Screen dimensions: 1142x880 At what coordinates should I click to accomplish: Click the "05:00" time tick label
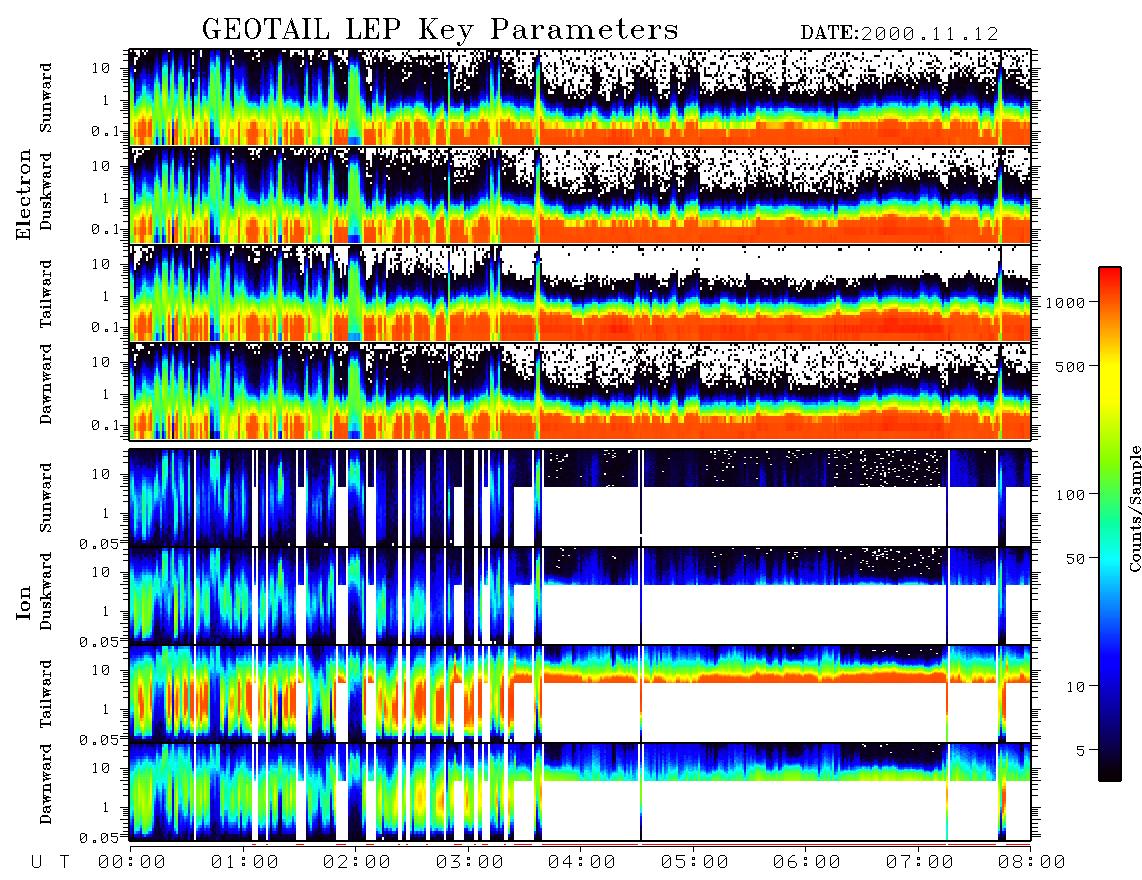pos(695,862)
